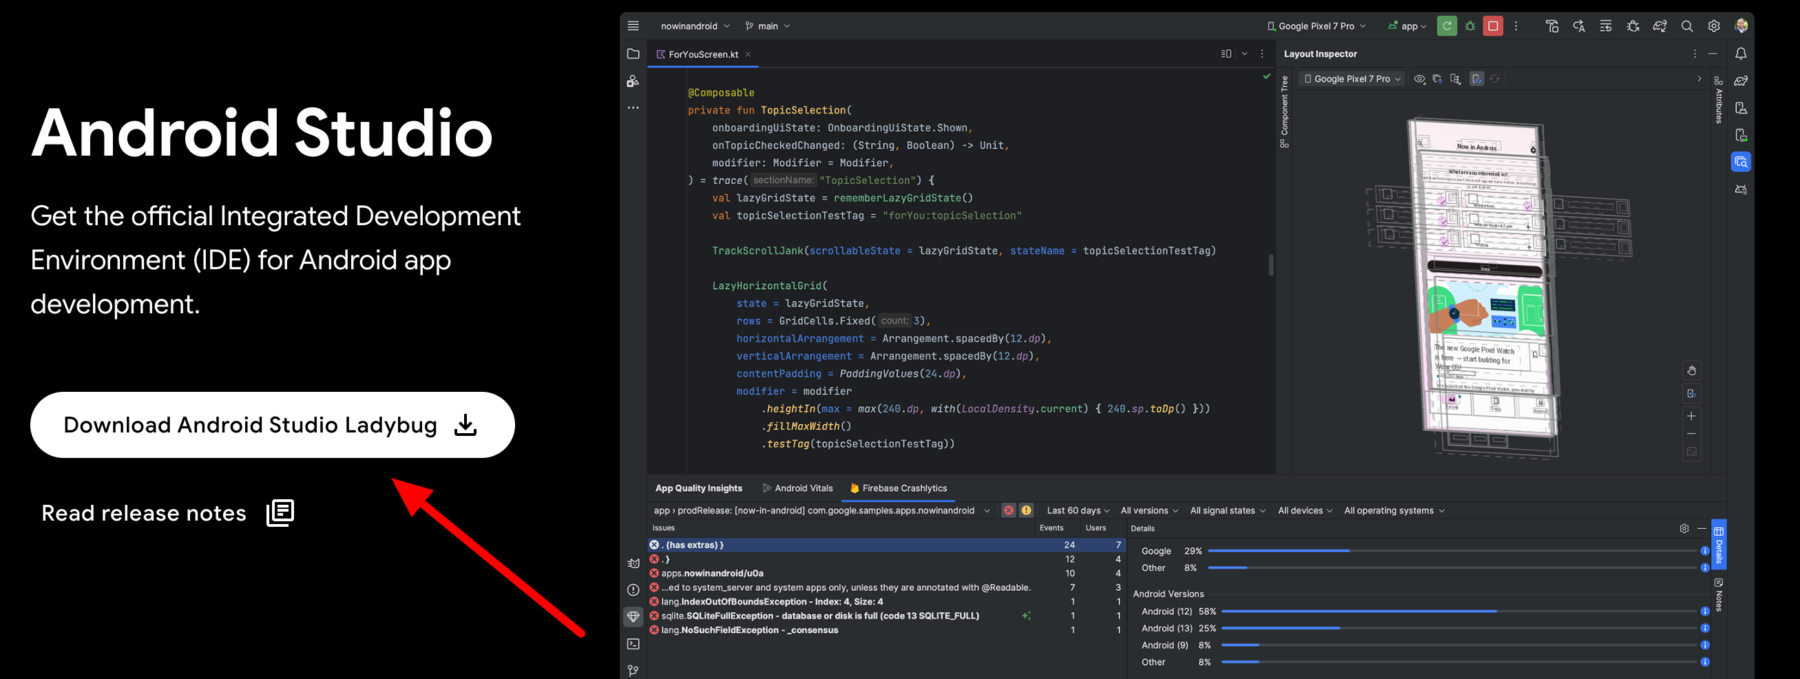This screenshot has width=1800, height=679.
Task: Open the All signal states dropdown
Action: [x=1228, y=510]
